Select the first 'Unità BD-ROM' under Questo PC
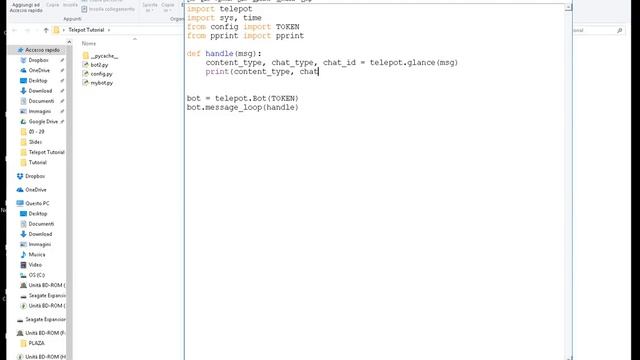This screenshot has height=360, width=640. point(42,285)
